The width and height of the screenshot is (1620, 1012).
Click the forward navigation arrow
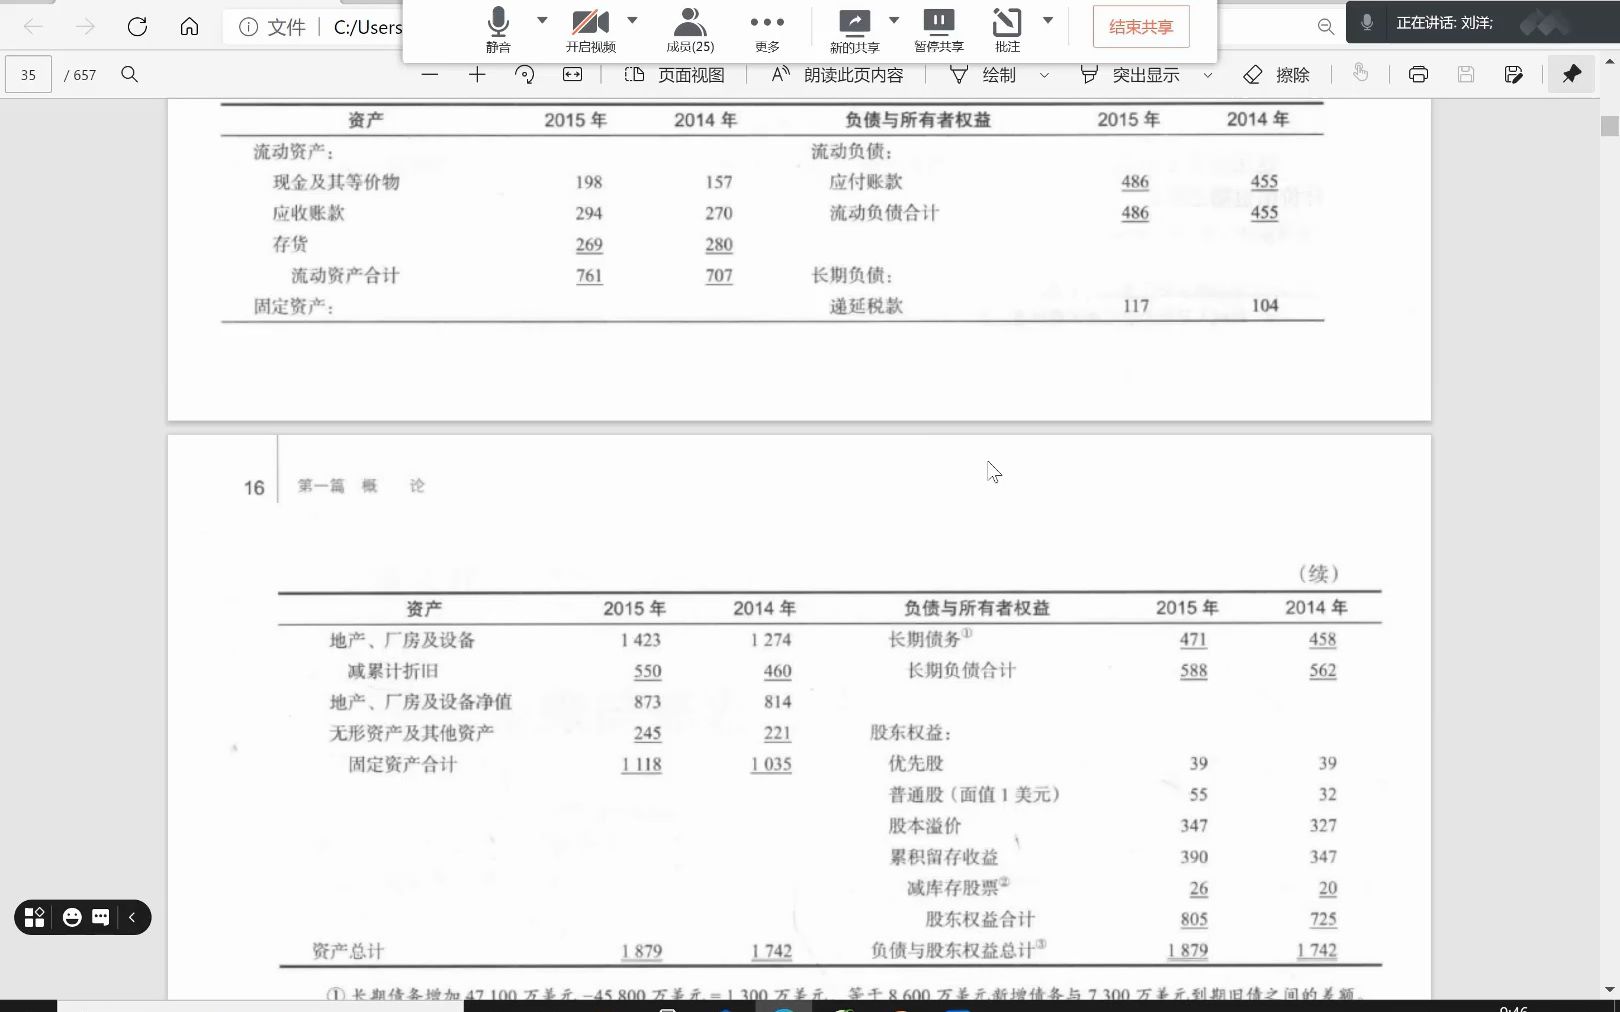85,27
